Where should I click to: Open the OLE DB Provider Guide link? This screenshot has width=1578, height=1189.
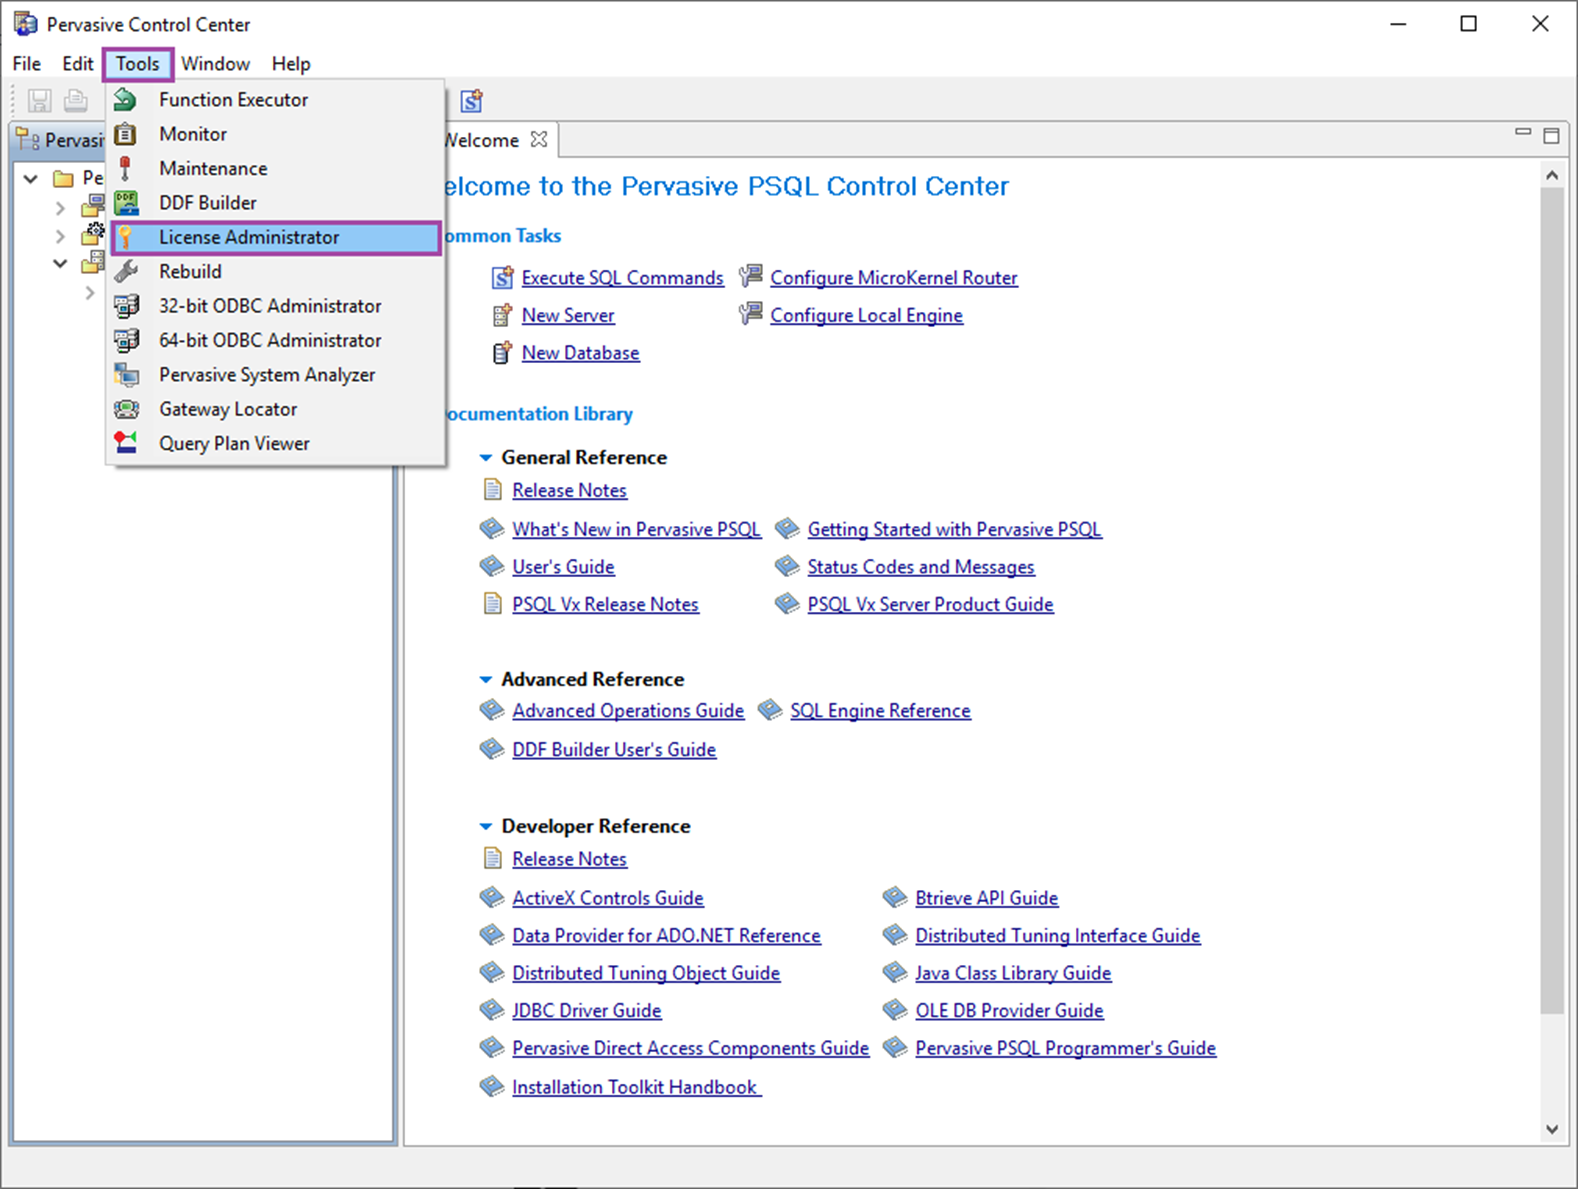coord(1009,1010)
